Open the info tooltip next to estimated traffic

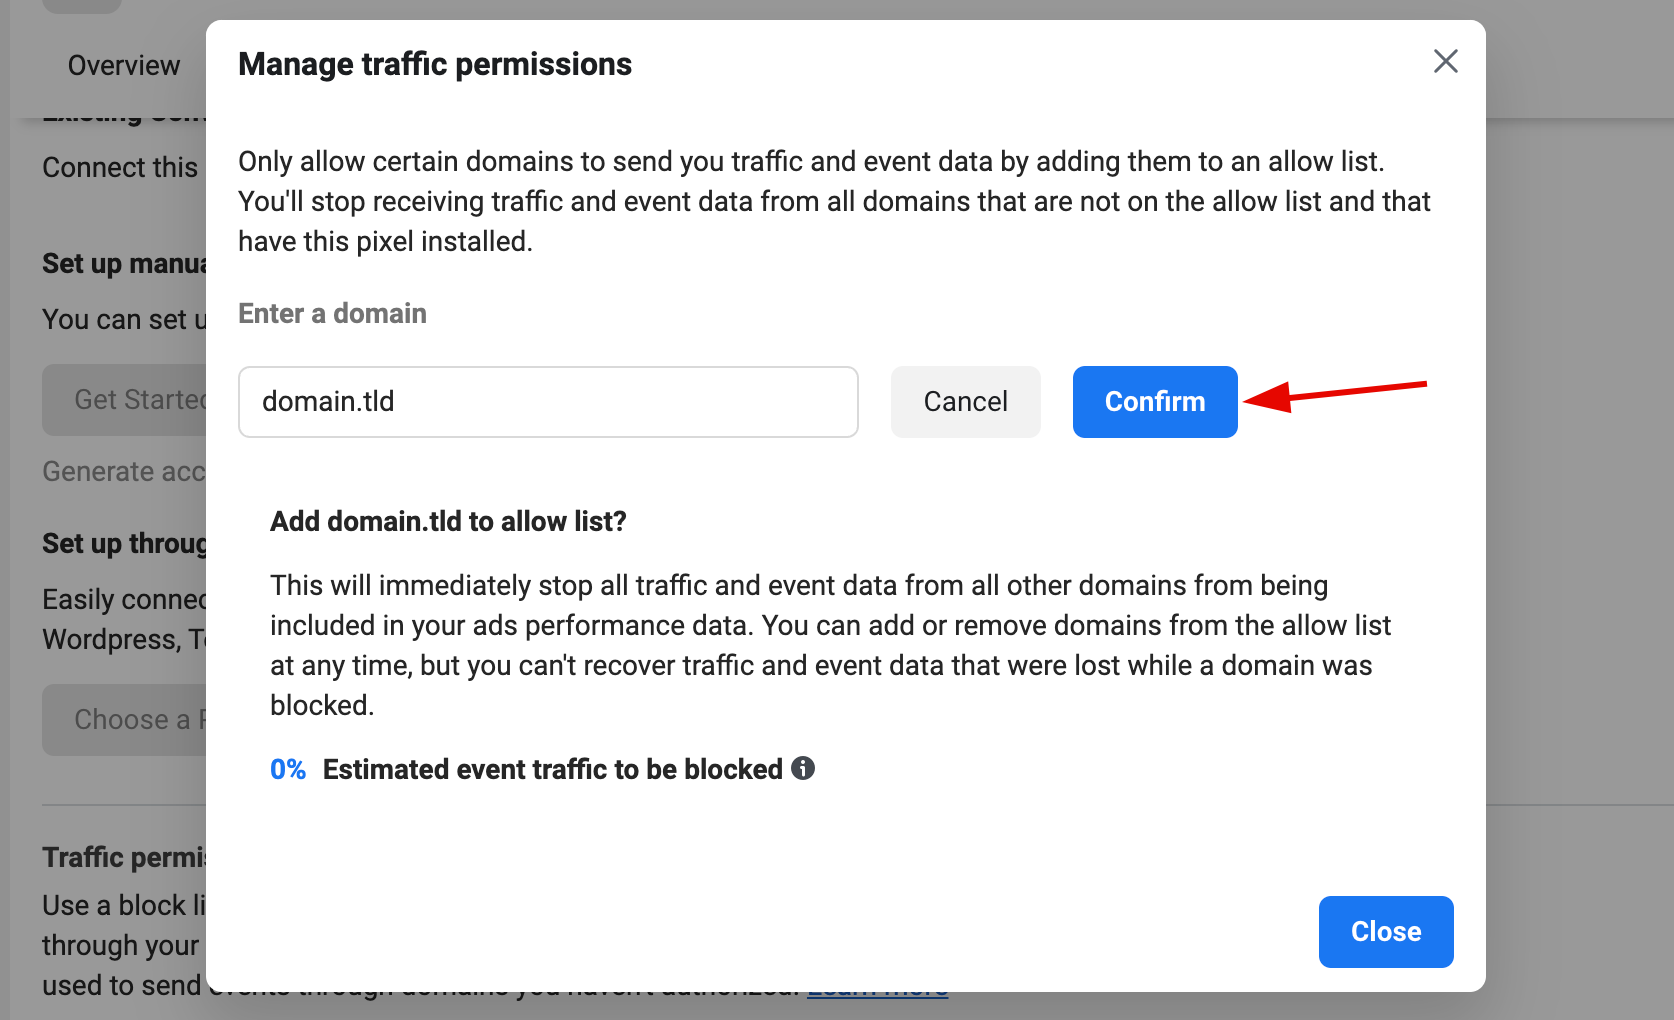click(x=803, y=768)
